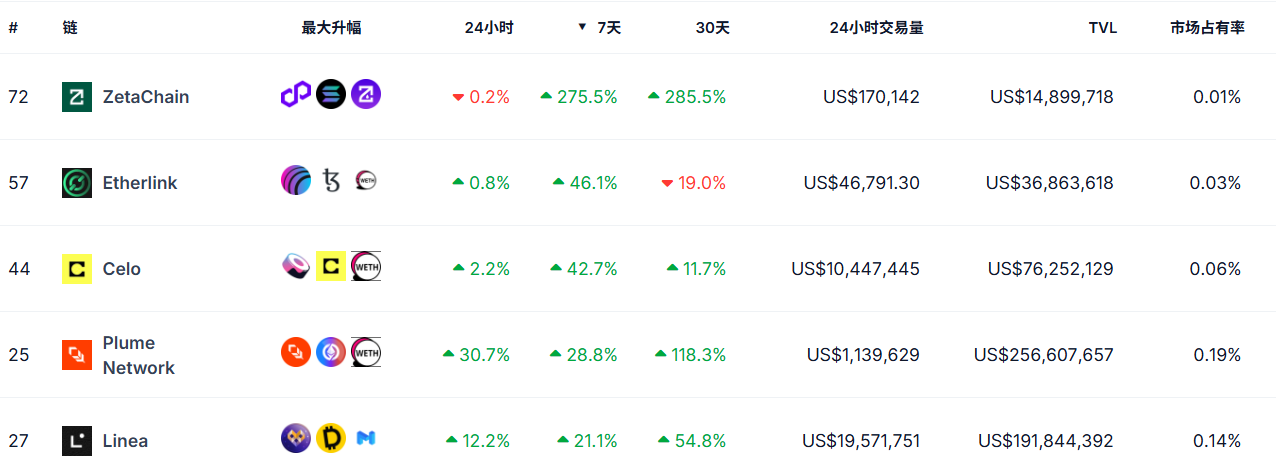
Task: Open the Celo chain name link
Action: click(x=122, y=269)
